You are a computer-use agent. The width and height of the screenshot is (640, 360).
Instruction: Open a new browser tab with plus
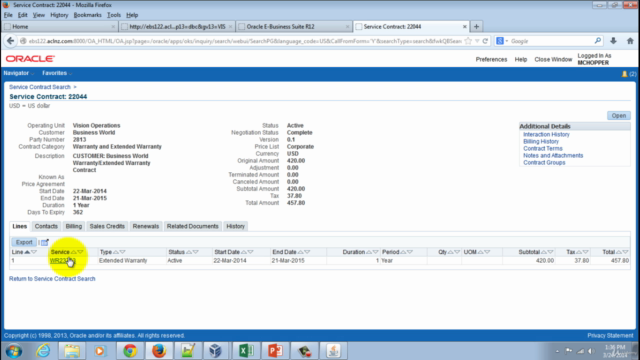click(476, 27)
